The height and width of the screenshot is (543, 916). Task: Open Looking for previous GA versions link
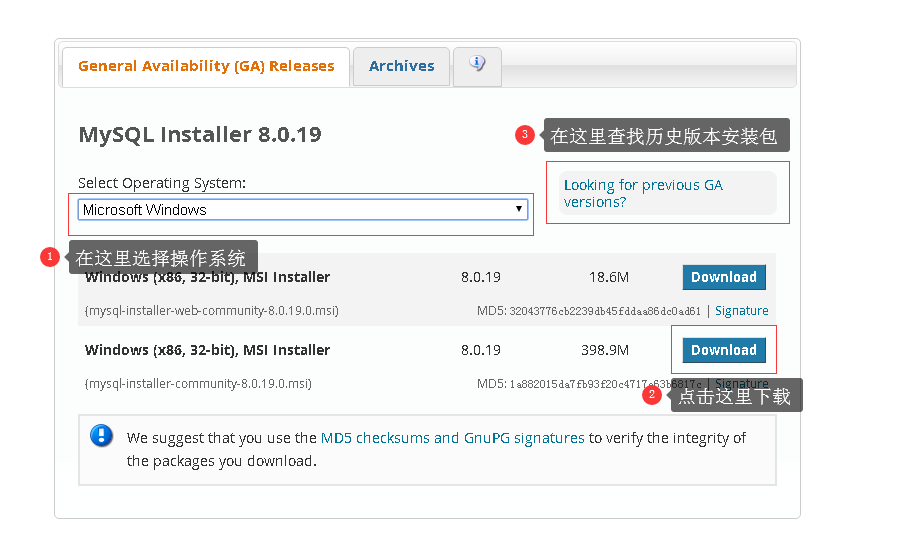pos(643,193)
